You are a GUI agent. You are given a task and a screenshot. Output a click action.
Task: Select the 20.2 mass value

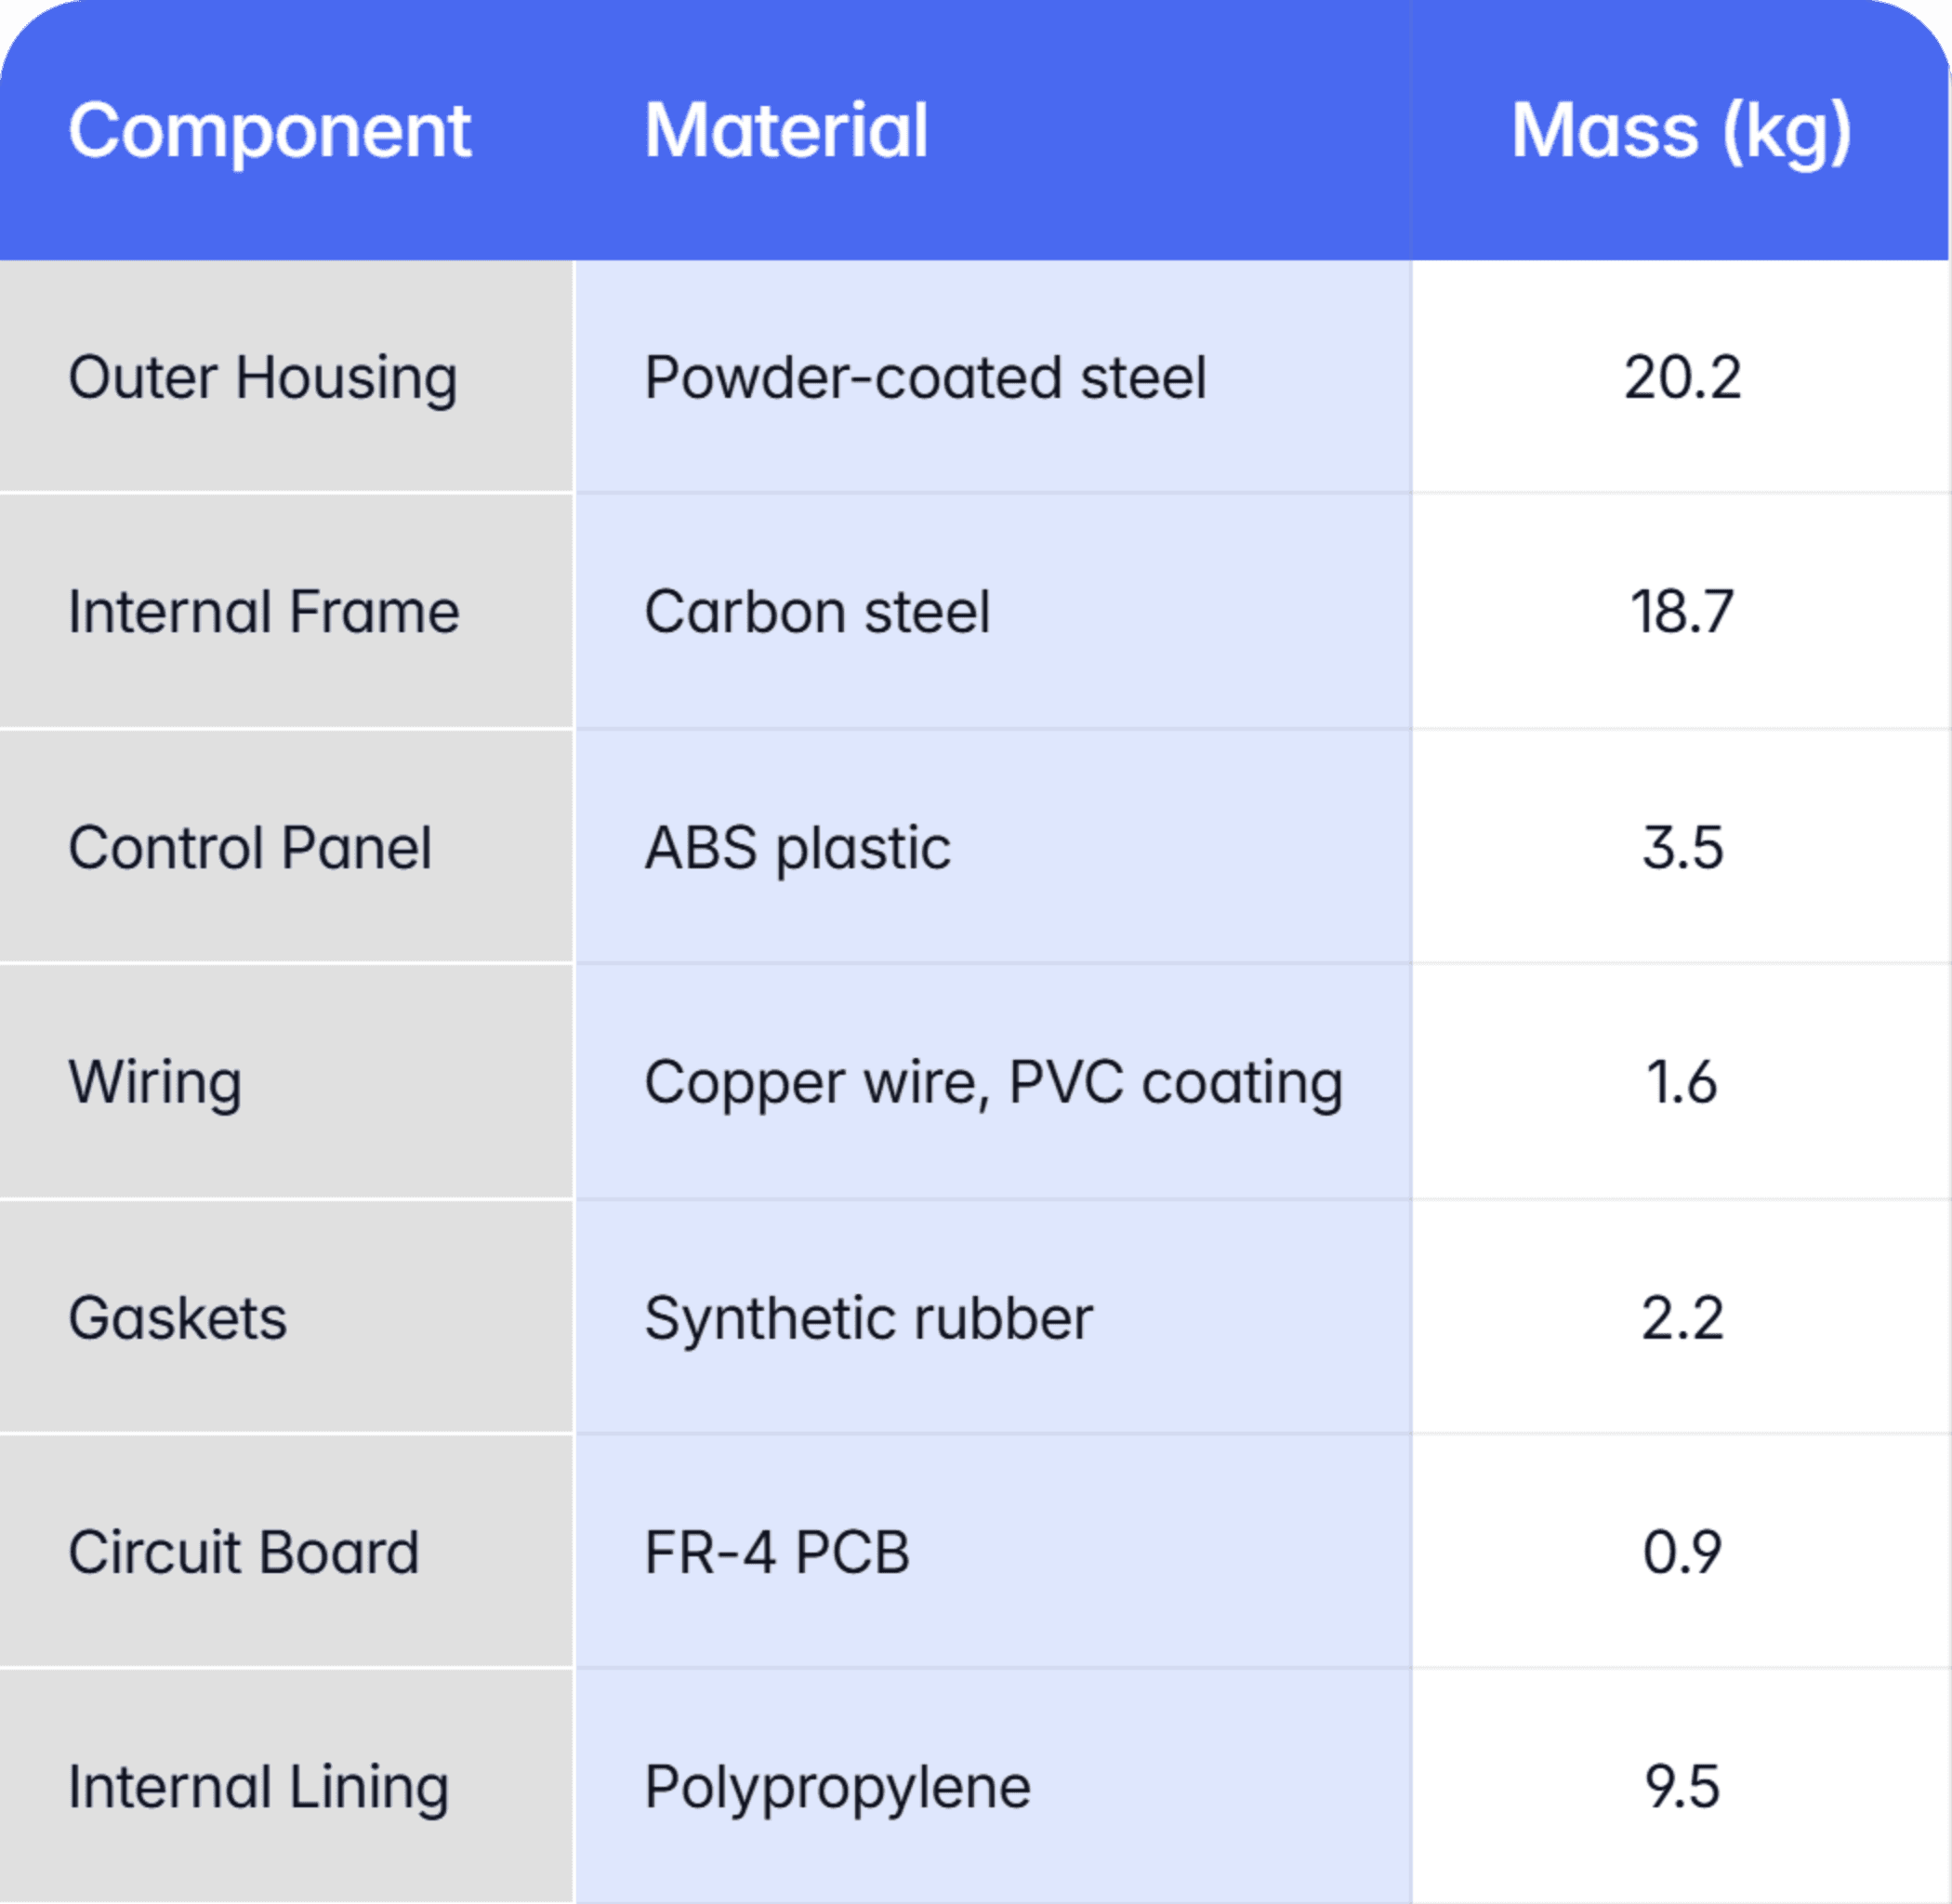tap(1682, 377)
